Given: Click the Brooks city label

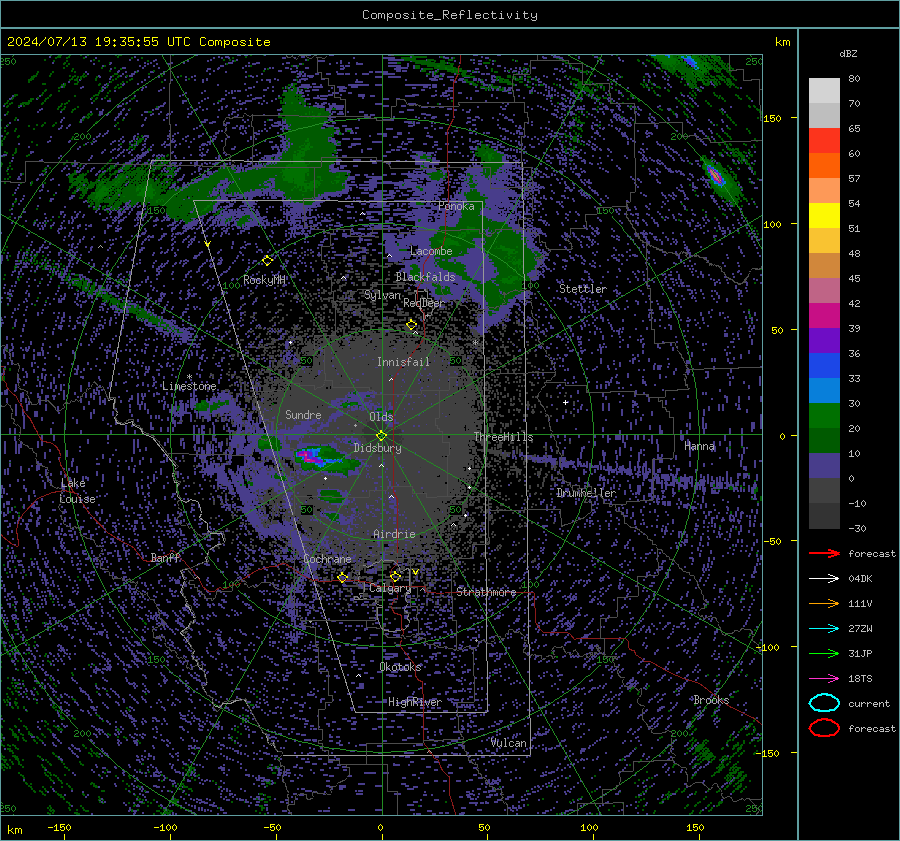Looking at the screenshot, I should (x=711, y=700).
